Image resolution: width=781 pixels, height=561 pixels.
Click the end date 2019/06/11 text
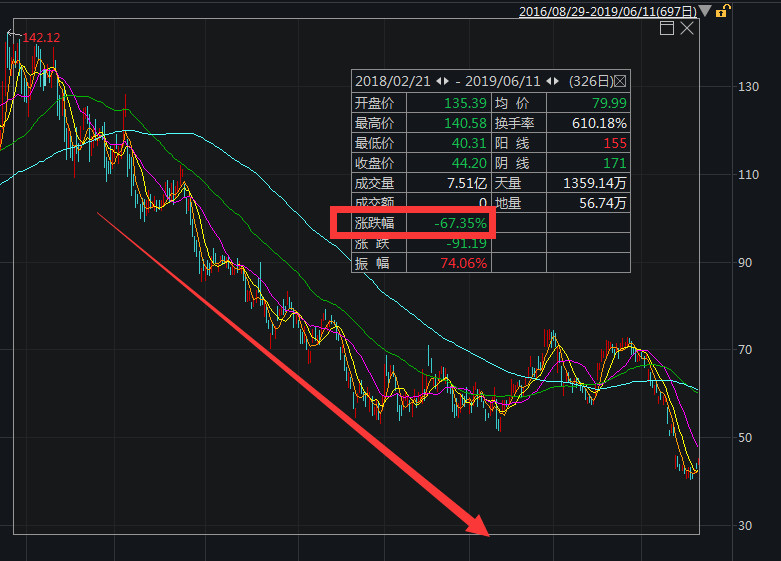[x=506, y=81]
